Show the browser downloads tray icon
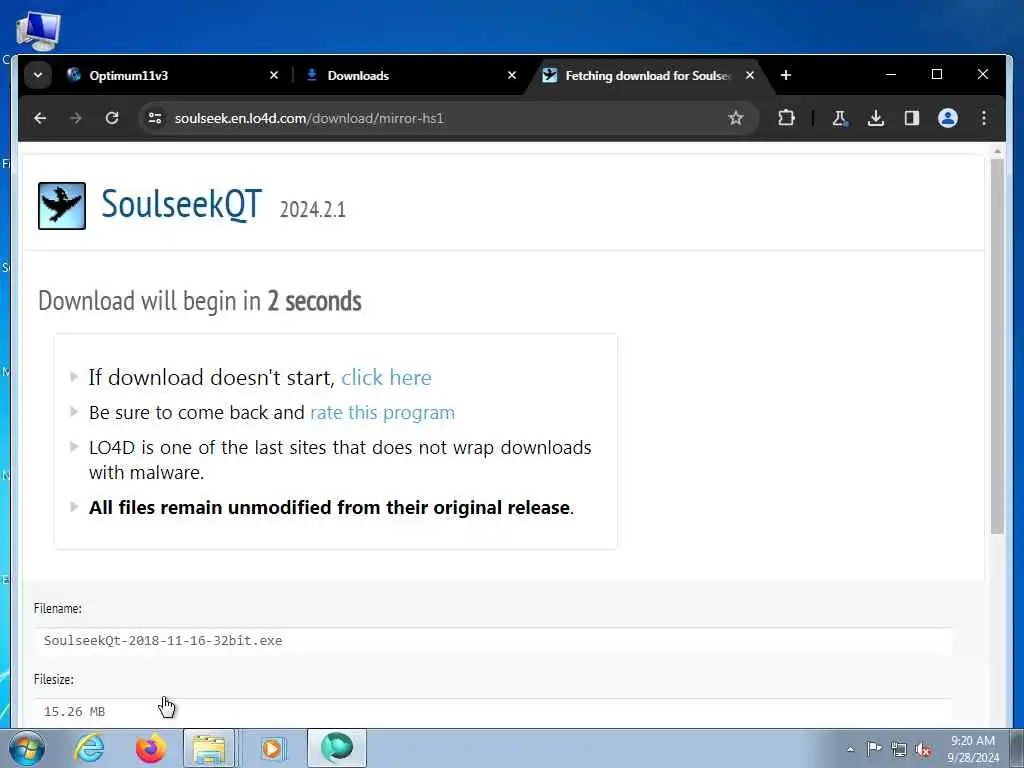This screenshot has height=768, width=1024. (x=876, y=118)
